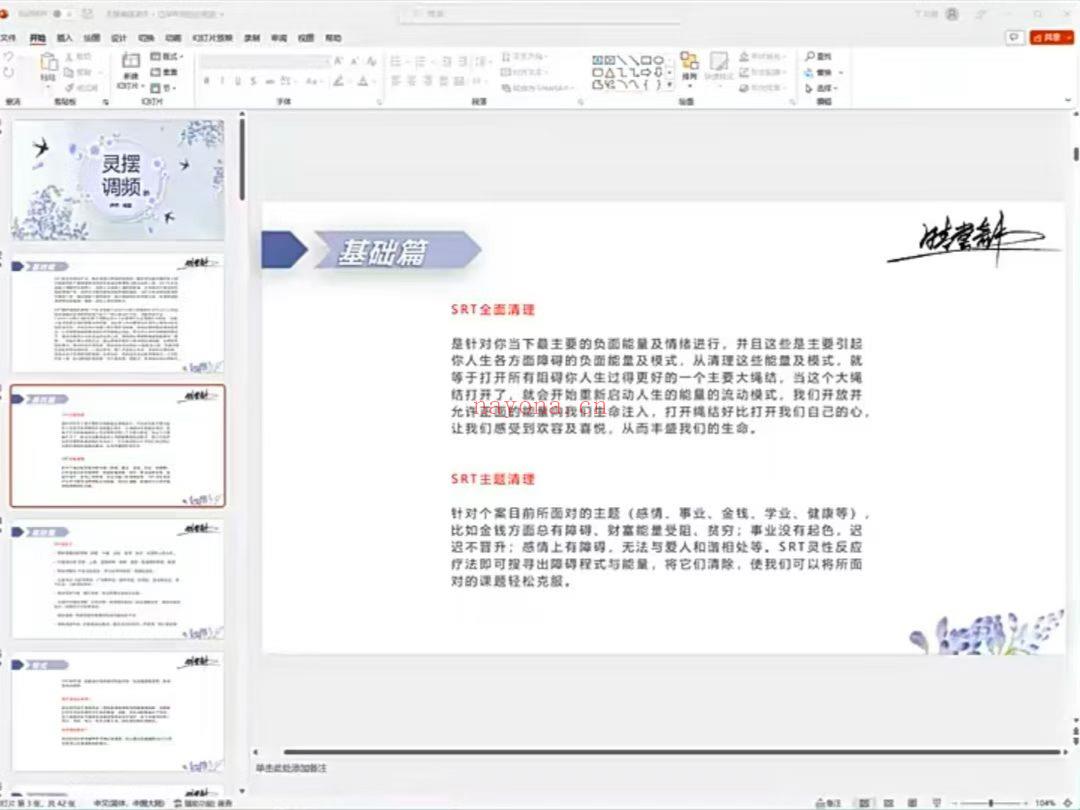The image size is (1080, 810).
Task: Click the Clear Formatting icon
Action: [371, 61]
